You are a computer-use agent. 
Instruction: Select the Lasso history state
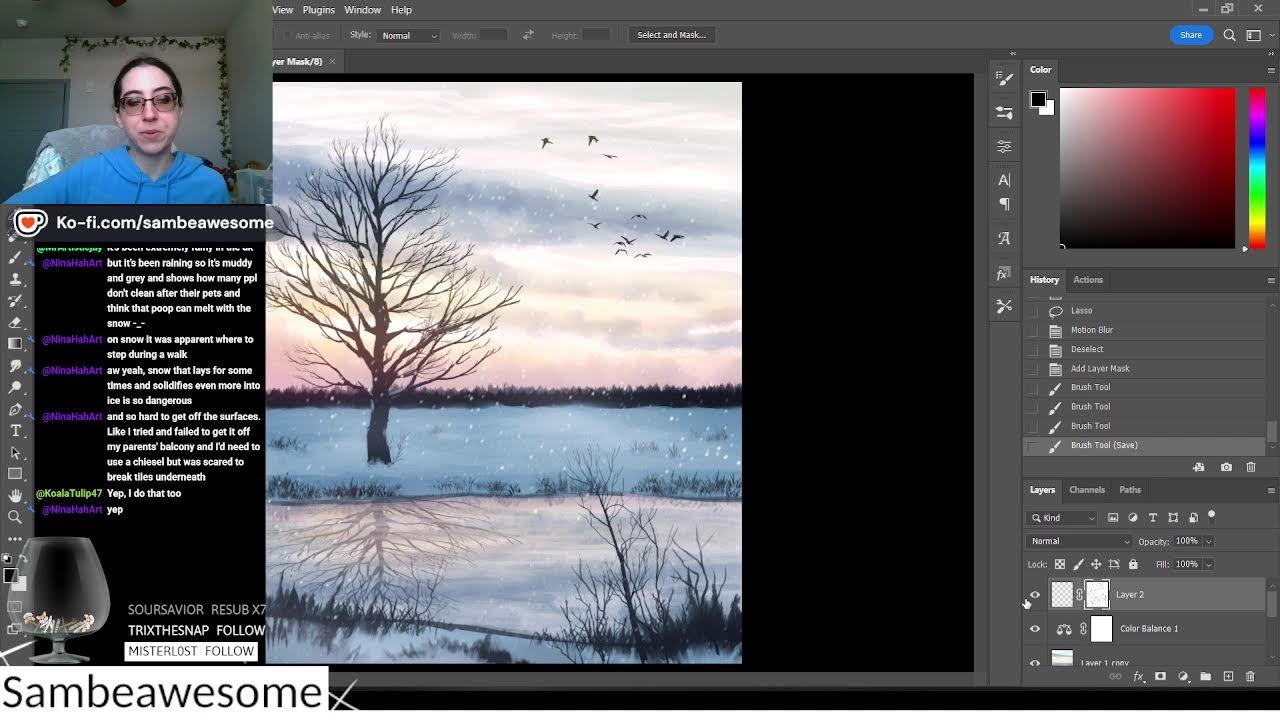(x=1146, y=311)
